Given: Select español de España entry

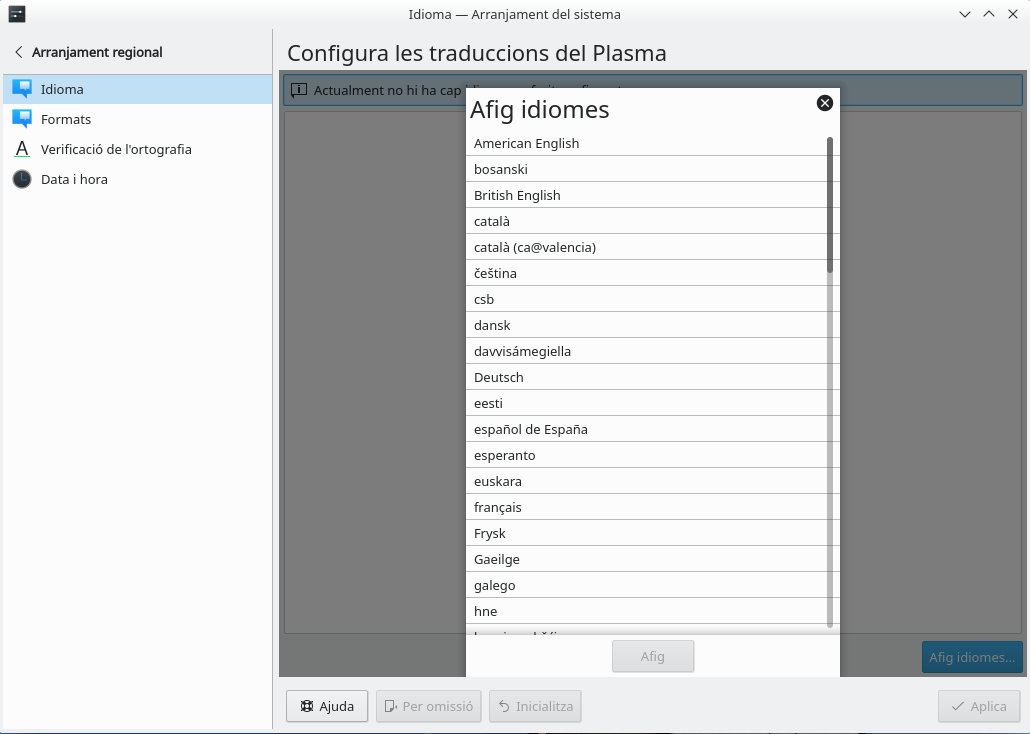Looking at the screenshot, I should 531,429.
